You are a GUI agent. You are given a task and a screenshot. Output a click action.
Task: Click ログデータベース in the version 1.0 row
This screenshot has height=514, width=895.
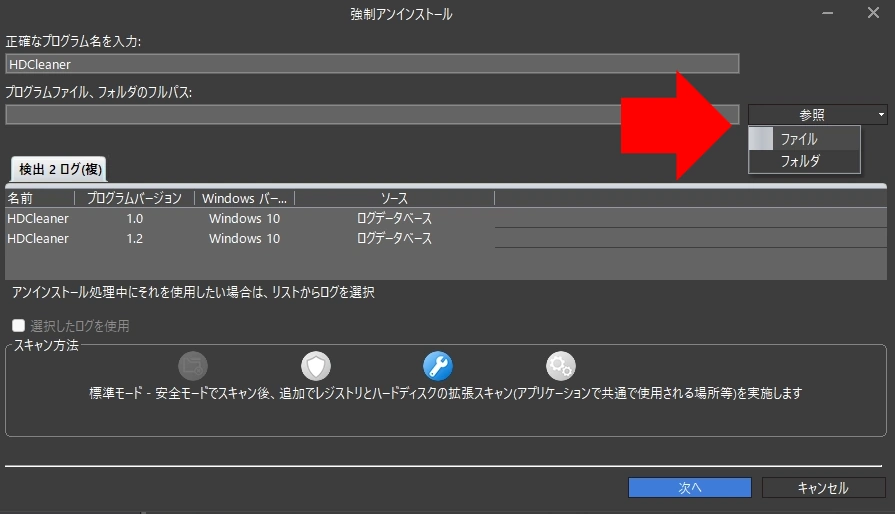(x=394, y=218)
